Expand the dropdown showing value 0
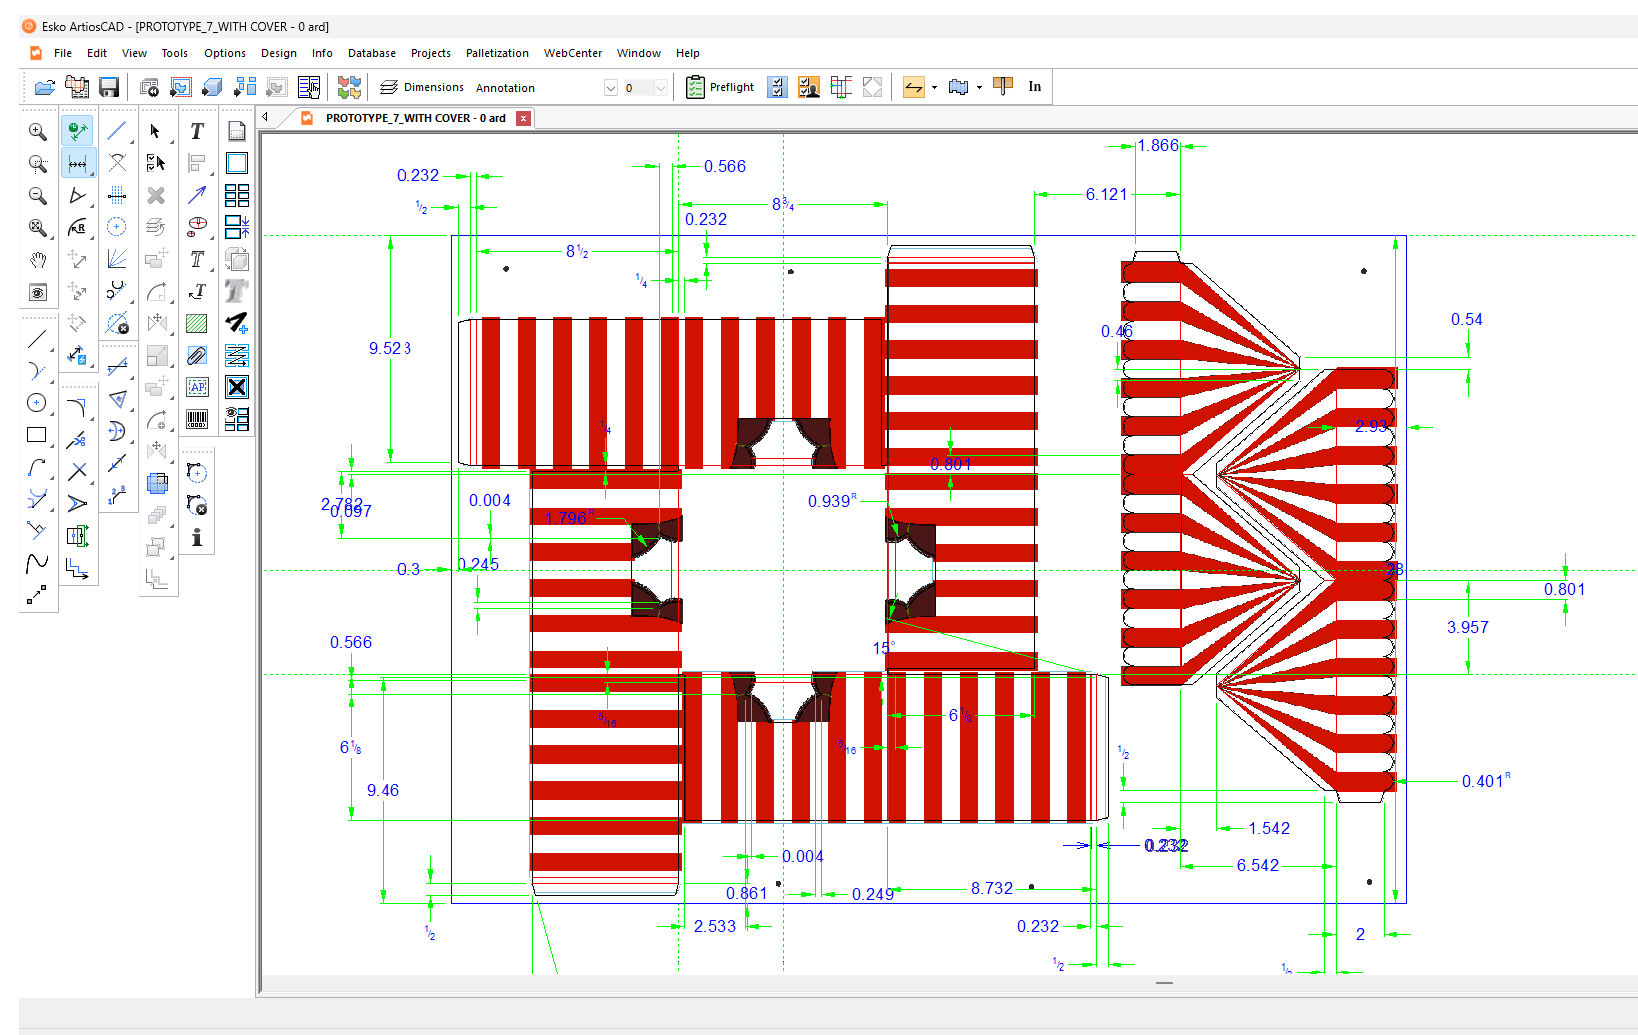The image size is (1638, 1035). pos(661,88)
